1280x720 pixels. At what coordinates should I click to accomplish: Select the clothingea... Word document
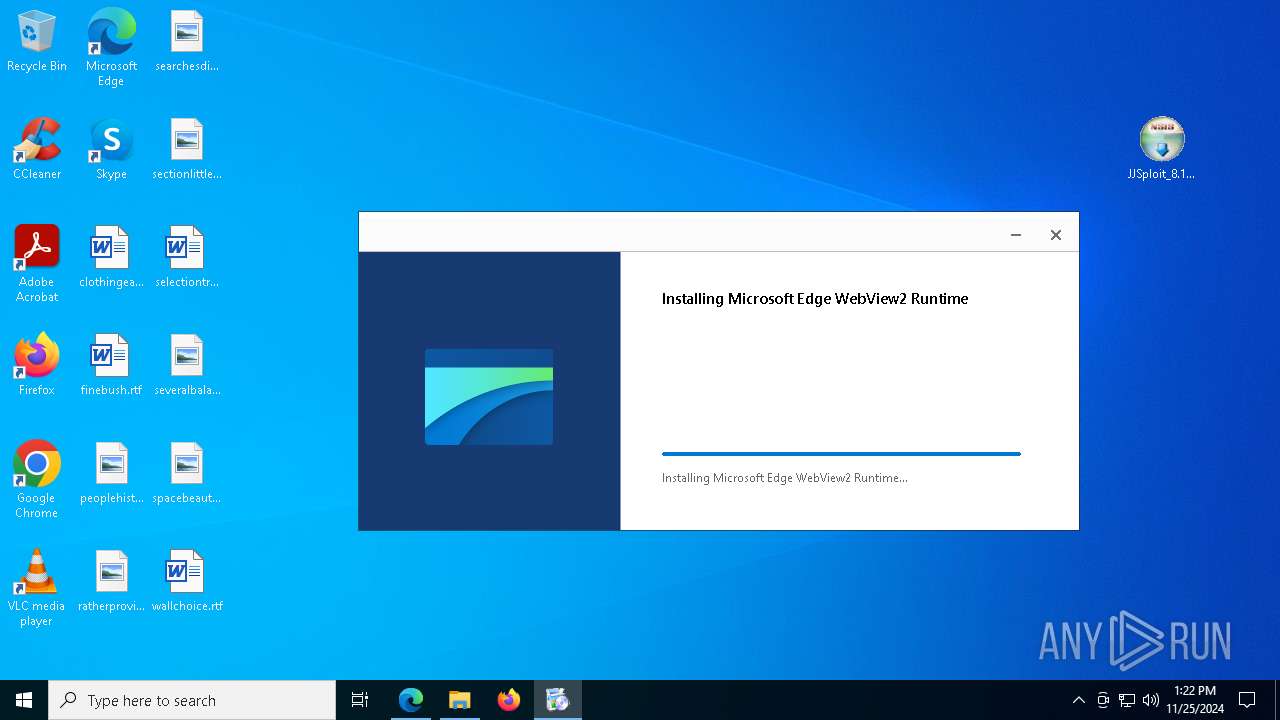111,258
